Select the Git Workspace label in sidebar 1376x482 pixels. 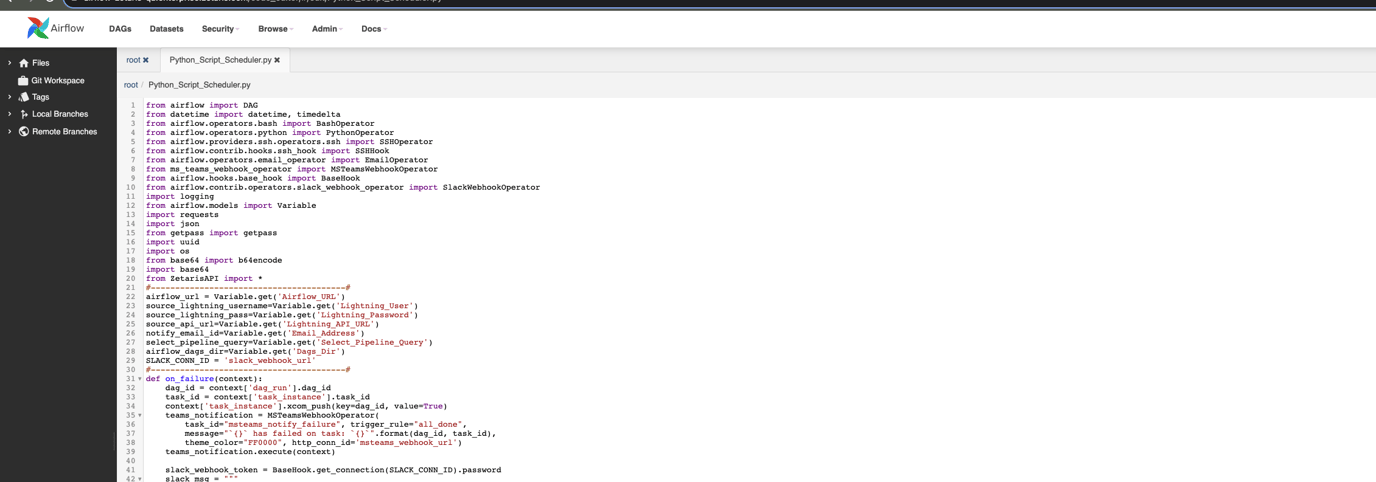coord(58,80)
